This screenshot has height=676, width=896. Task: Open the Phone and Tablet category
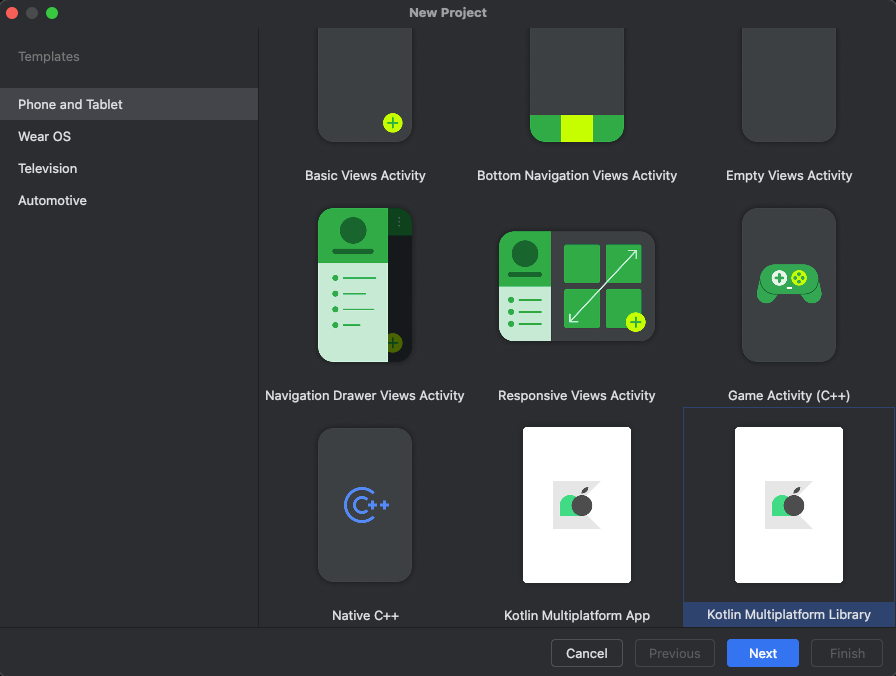(129, 104)
